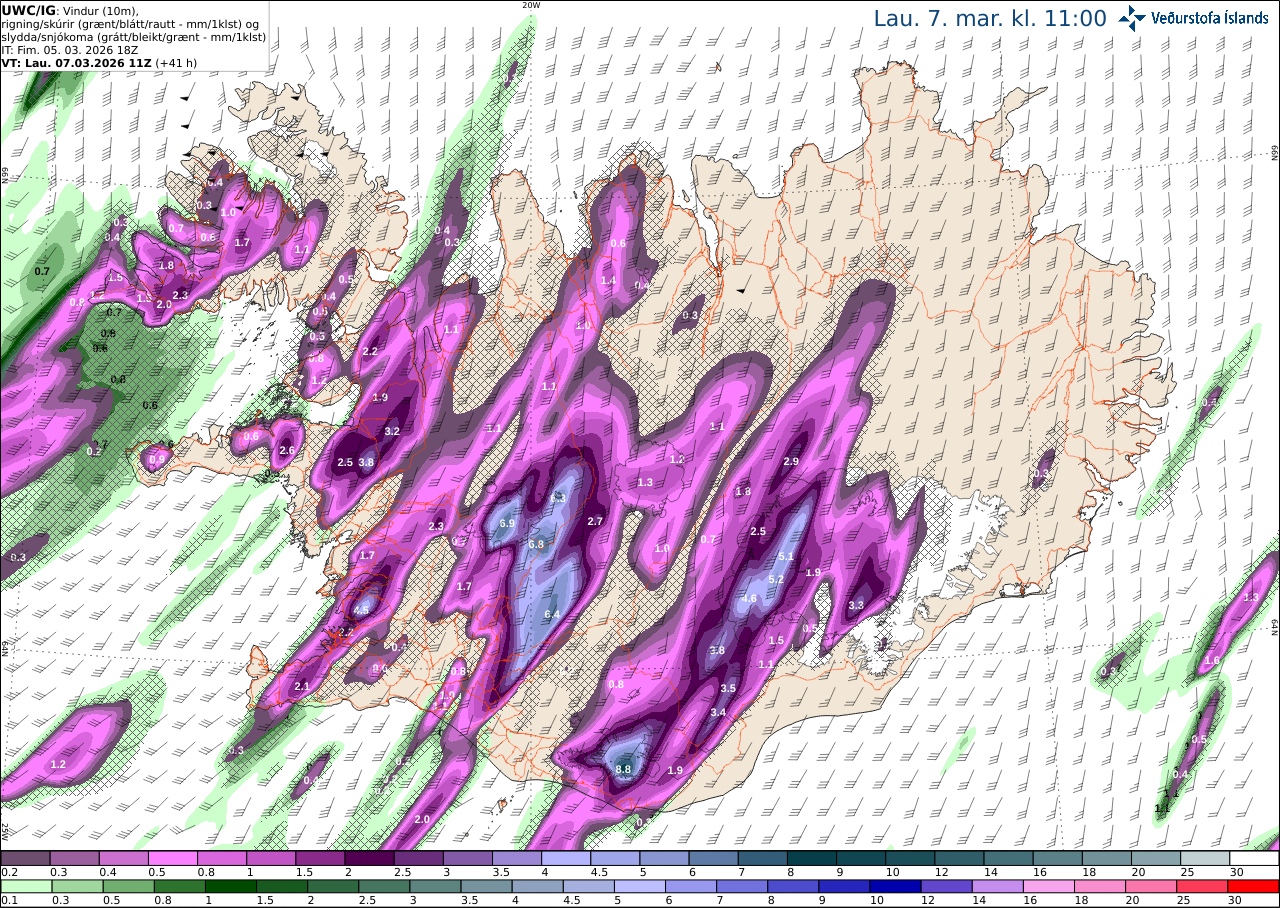The width and height of the screenshot is (1280, 908).
Task: Pick the deep blue lower-row swatch starting at 10
Action: coord(896,886)
